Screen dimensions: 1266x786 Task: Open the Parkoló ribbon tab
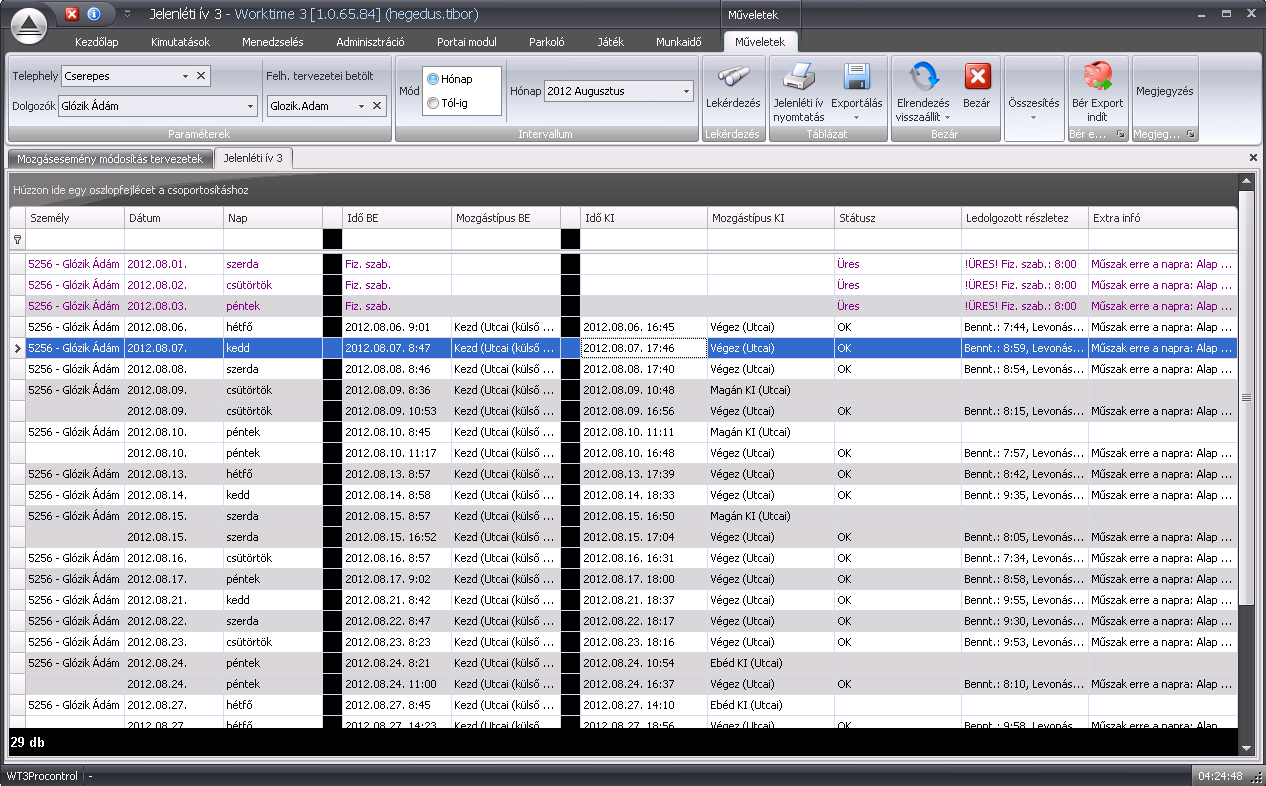(x=547, y=42)
